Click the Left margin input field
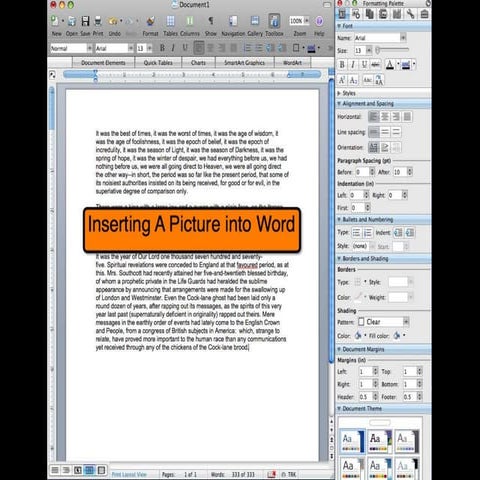This screenshot has height=480, width=480. [x=365, y=371]
